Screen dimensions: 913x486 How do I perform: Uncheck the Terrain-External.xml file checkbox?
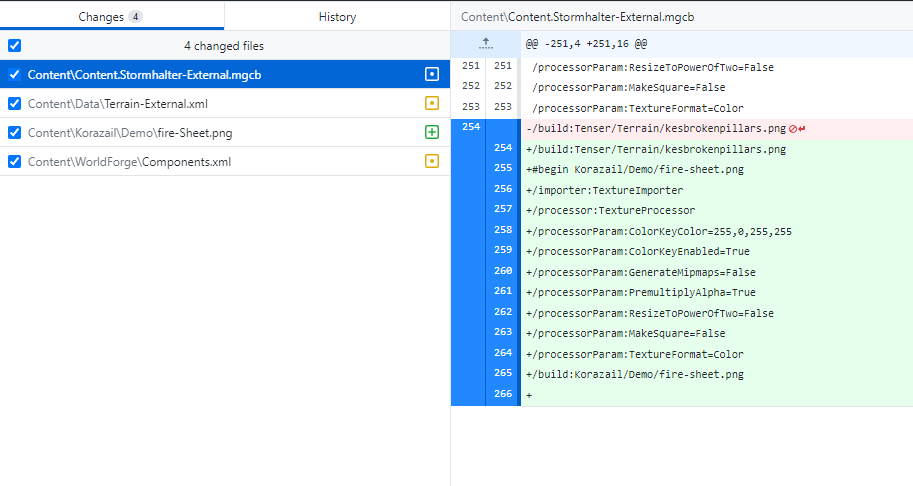[14, 103]
